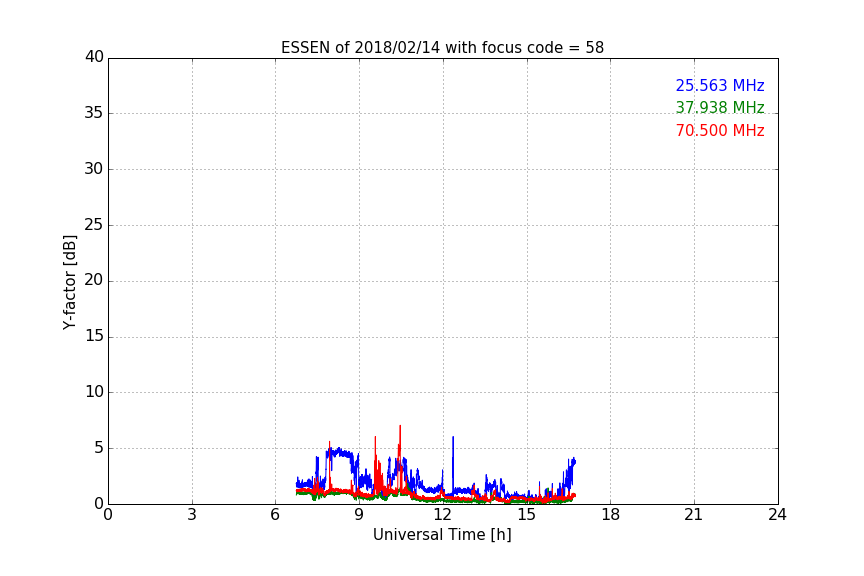Click the y-axis tick value 25
This screenshot has height=576, width=864.
pos(94,224)
